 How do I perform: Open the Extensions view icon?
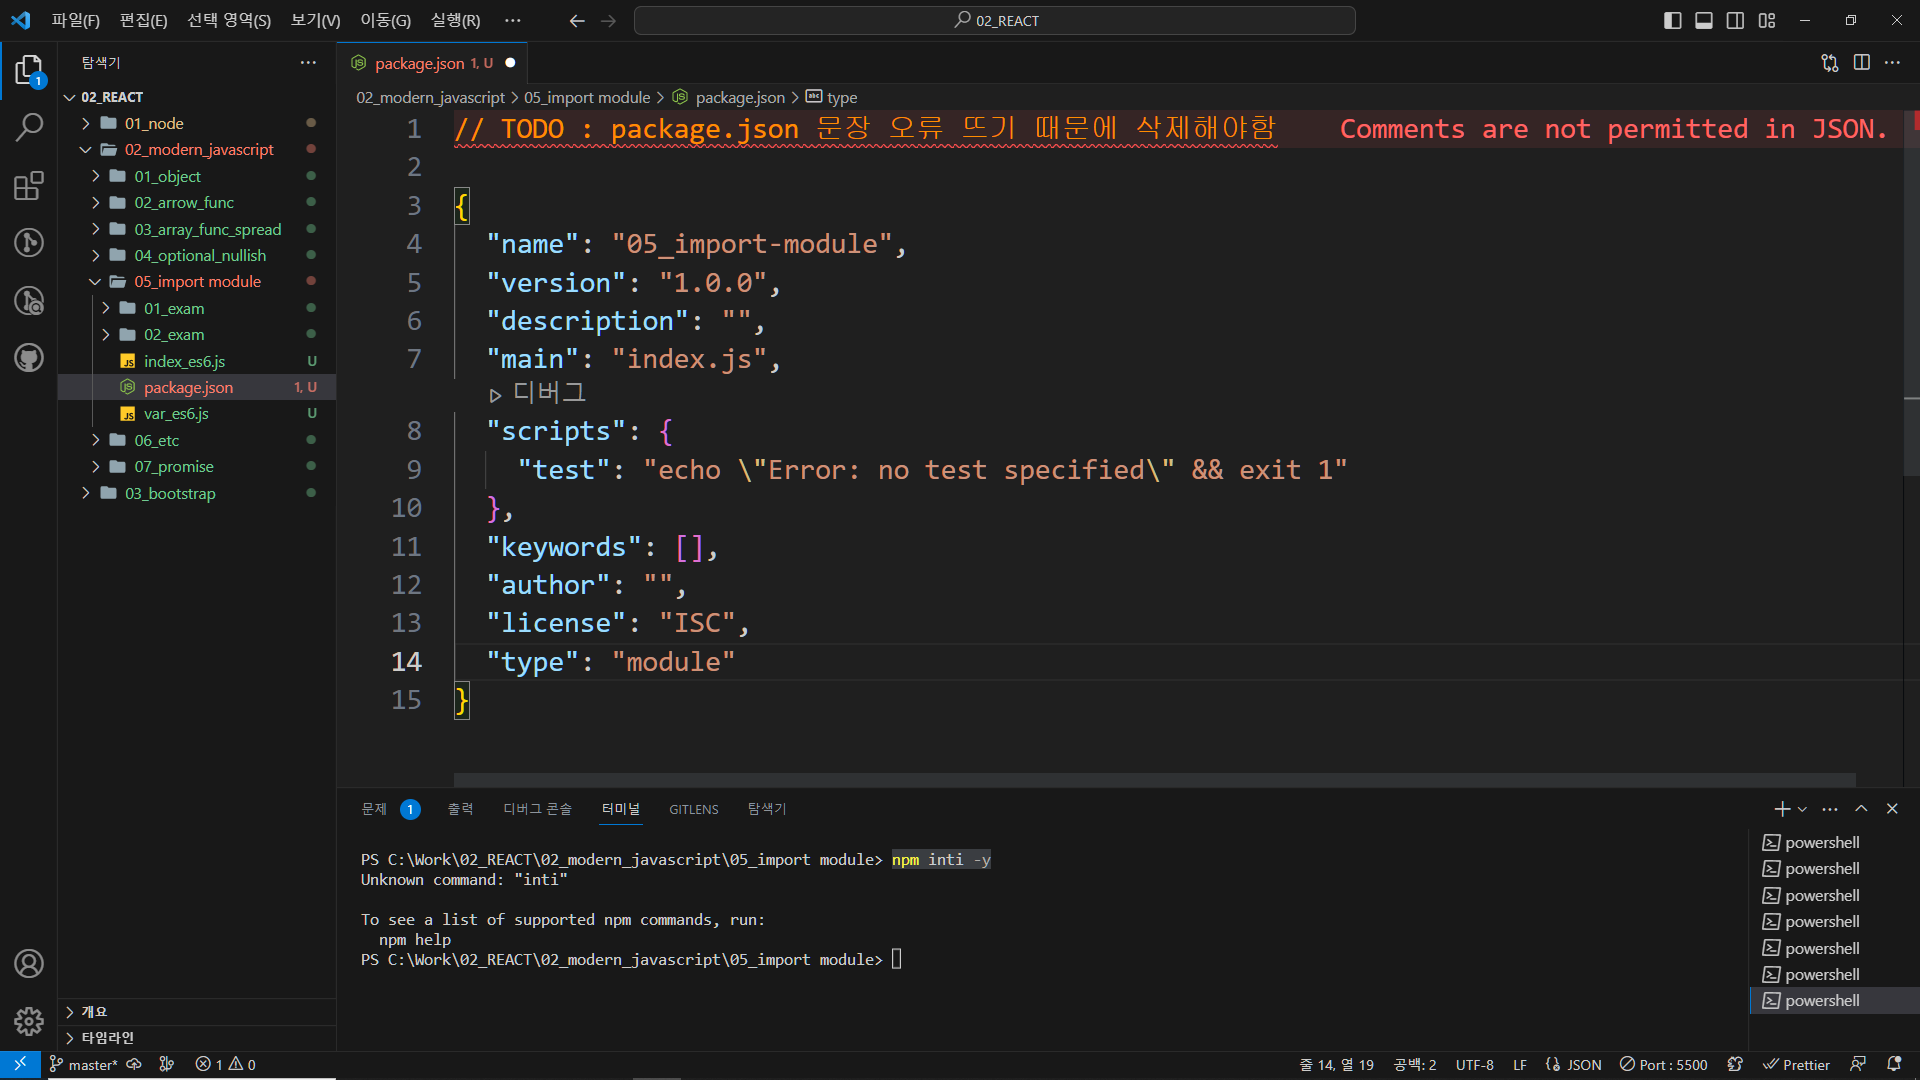pyautogui.click(x=29, y=185)
